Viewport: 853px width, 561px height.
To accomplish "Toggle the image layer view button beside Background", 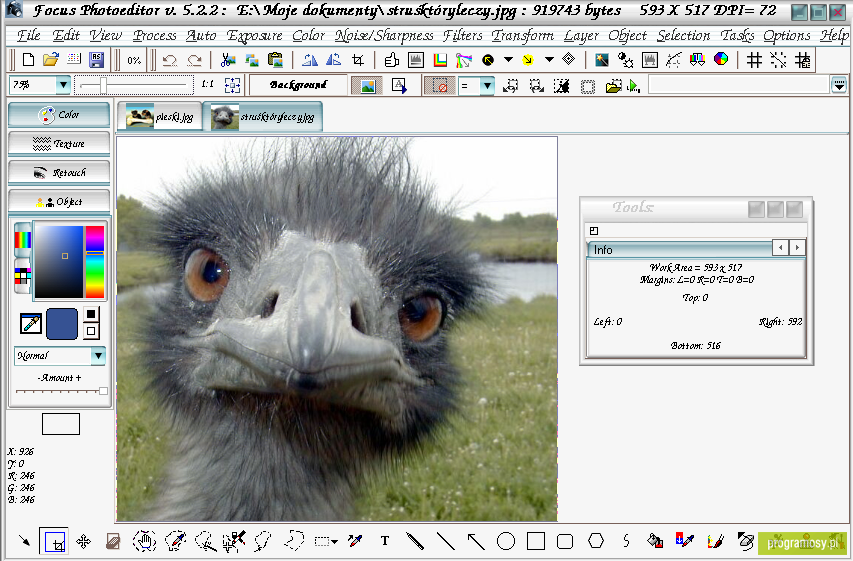I will click(367, 85).
